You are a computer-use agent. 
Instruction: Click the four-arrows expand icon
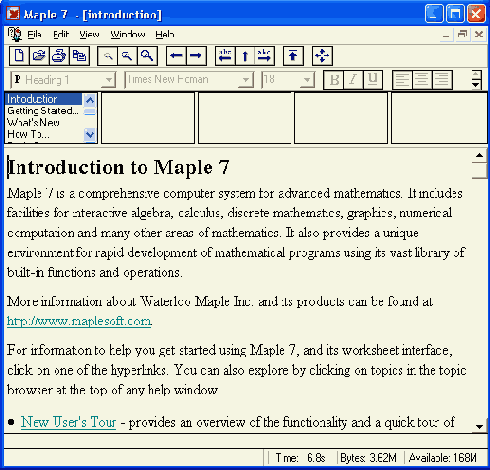[322, 56]
